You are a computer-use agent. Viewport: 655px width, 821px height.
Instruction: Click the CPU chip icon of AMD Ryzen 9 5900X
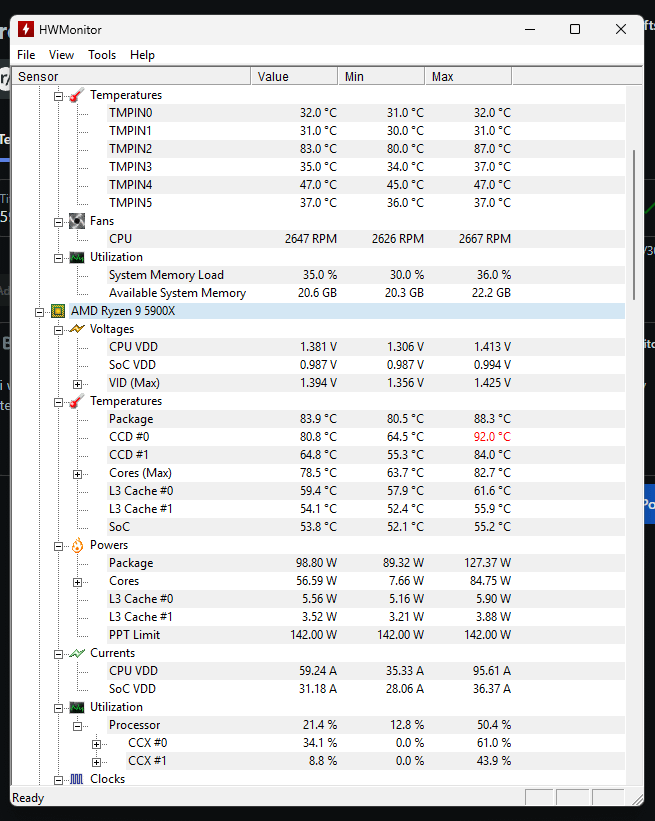point(58,311)
